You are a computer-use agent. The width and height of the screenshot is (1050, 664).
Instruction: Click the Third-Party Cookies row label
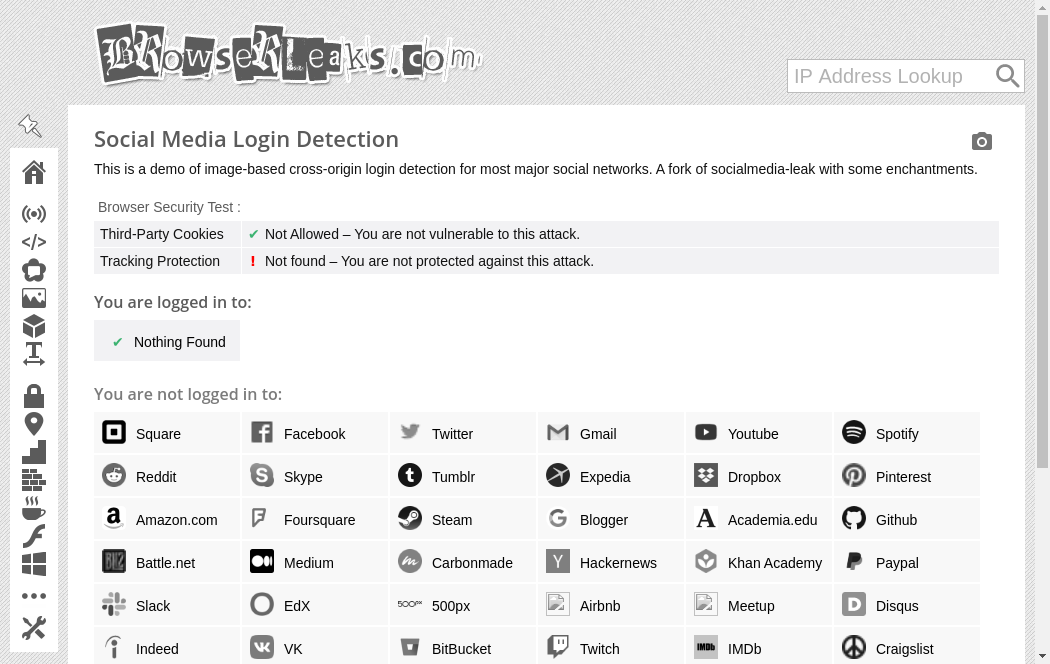[162, 234]
